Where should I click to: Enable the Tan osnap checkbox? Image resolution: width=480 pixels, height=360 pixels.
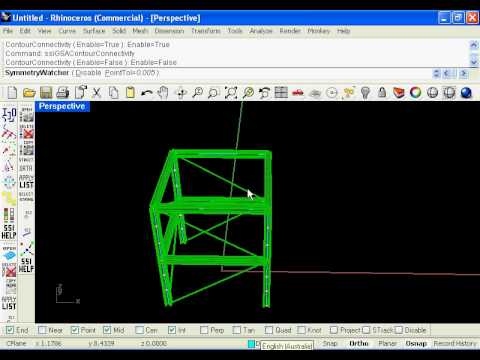point(236,330)
